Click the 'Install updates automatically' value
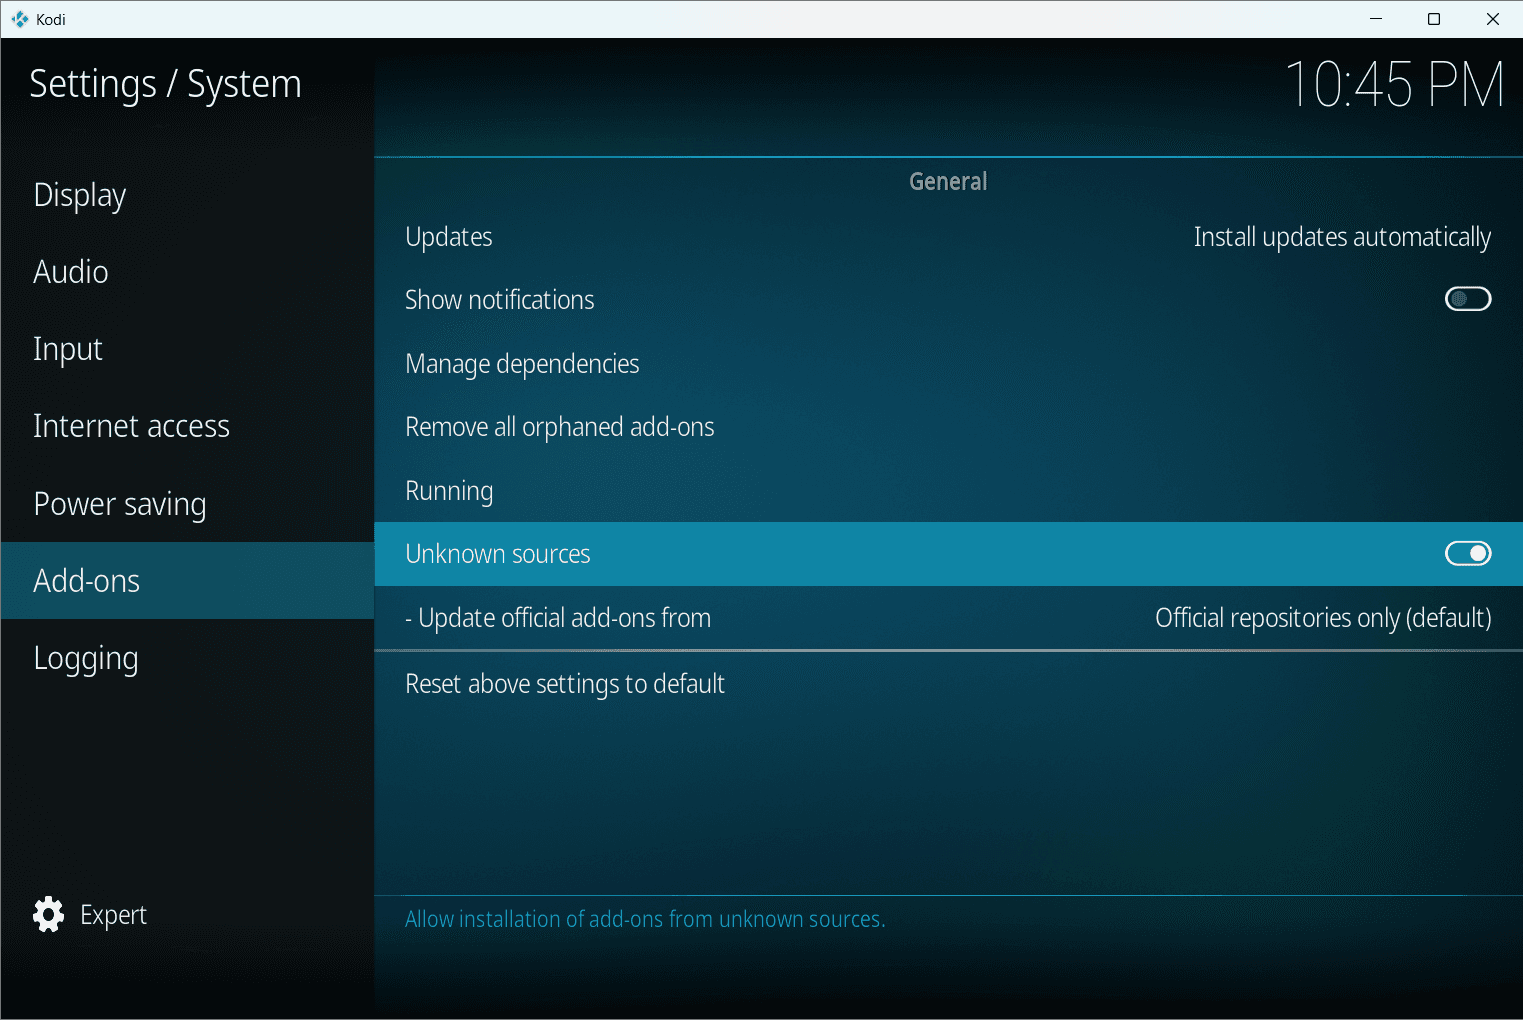The image size is (1523, 1020). coord(1342,237)
